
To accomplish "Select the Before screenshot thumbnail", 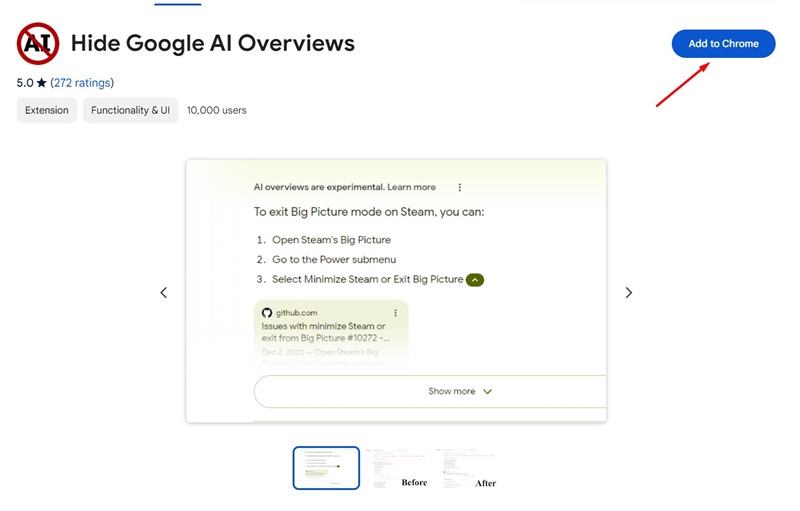I will tap(397, 468).
